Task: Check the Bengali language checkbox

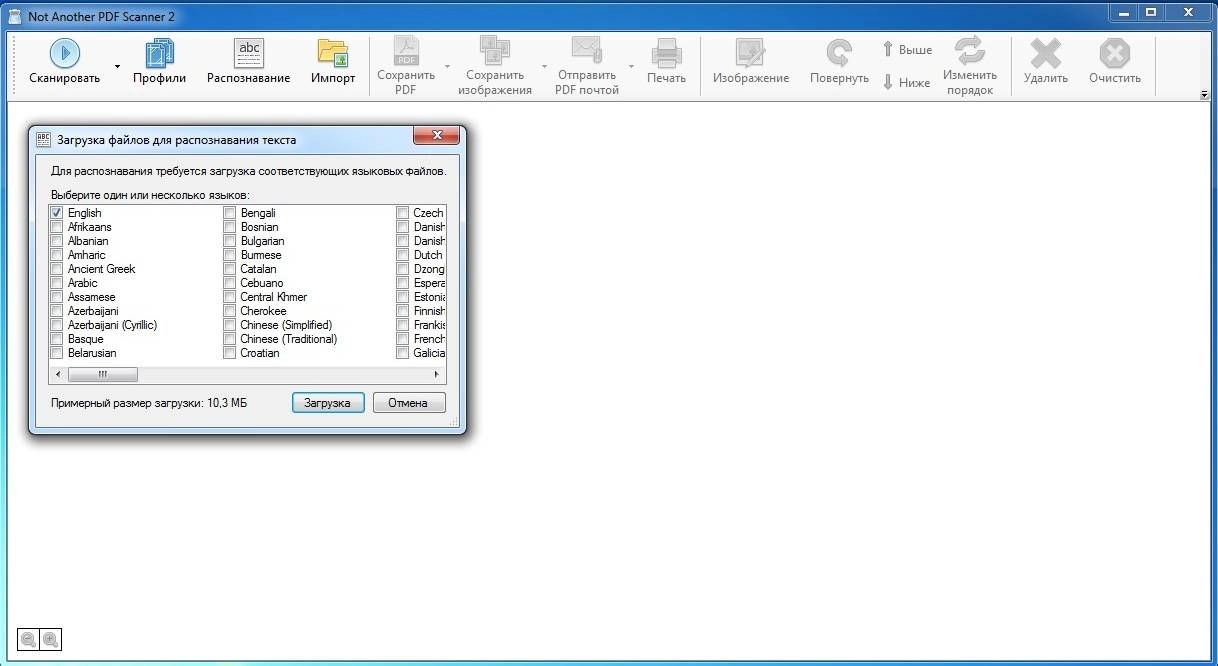Action: tap(229, 213)
